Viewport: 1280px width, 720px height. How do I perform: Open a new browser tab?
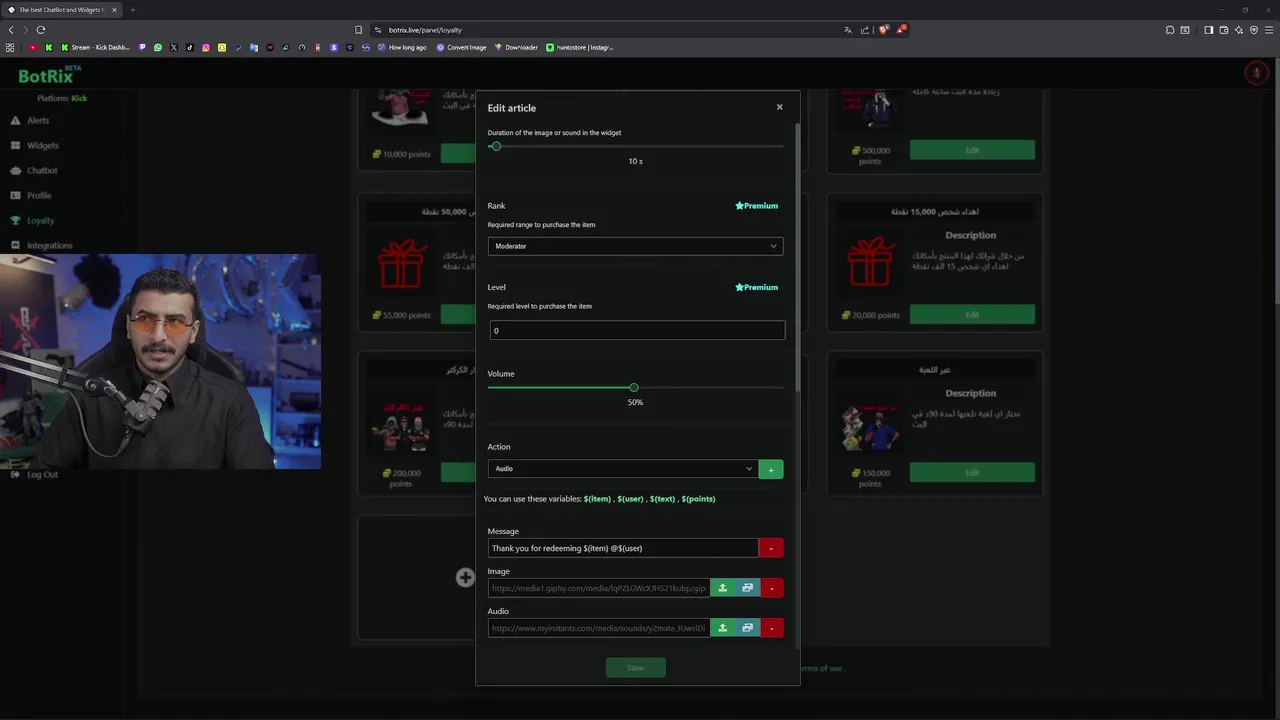click(132, 10)
